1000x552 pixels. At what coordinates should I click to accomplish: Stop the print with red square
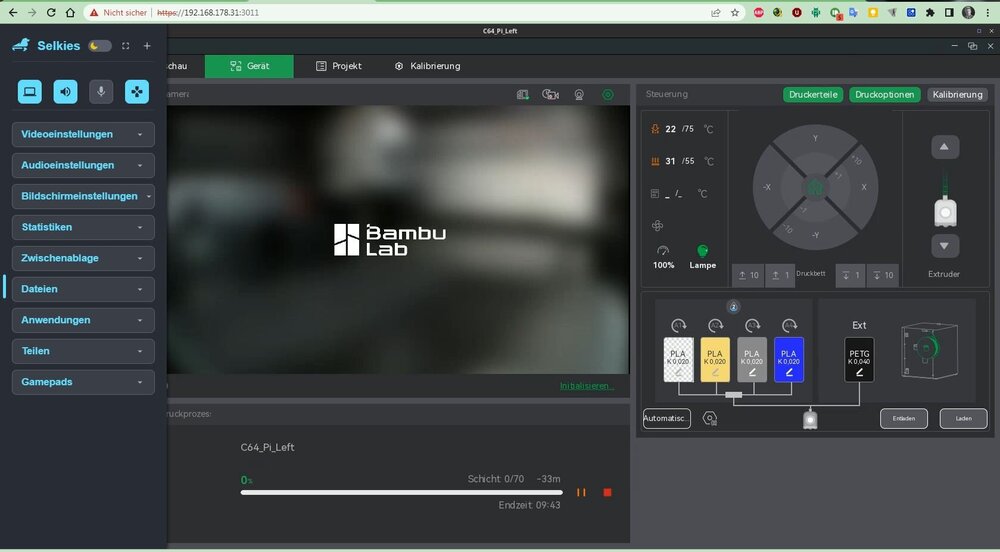pos(607,493)
